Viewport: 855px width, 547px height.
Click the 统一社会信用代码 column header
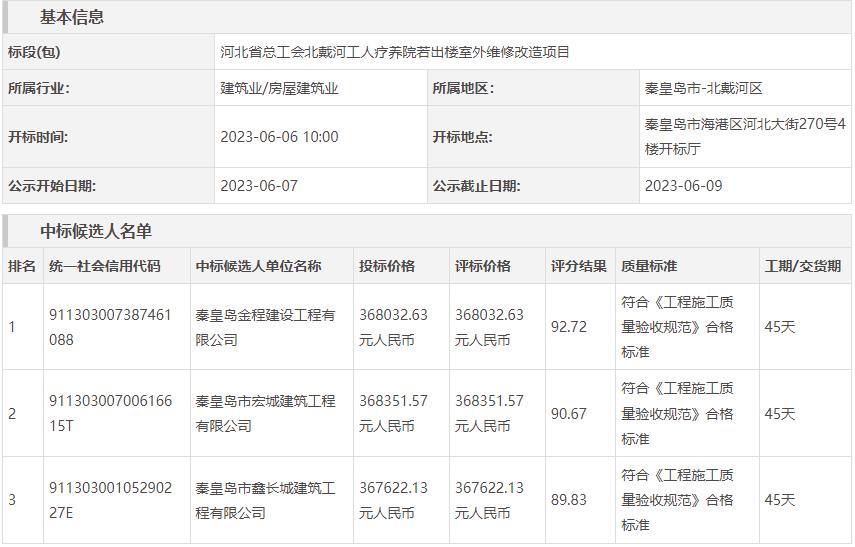[x=104, y=266]
